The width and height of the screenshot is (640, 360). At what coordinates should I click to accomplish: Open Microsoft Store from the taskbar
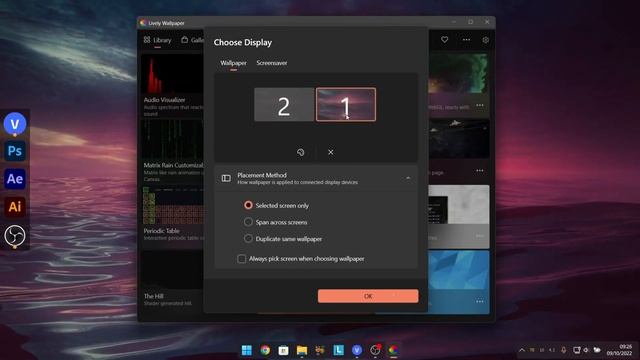click(x=283, y=350)
